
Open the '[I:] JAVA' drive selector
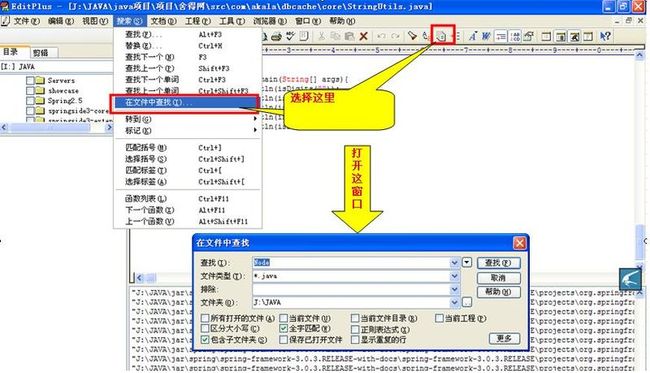point(56,66)
